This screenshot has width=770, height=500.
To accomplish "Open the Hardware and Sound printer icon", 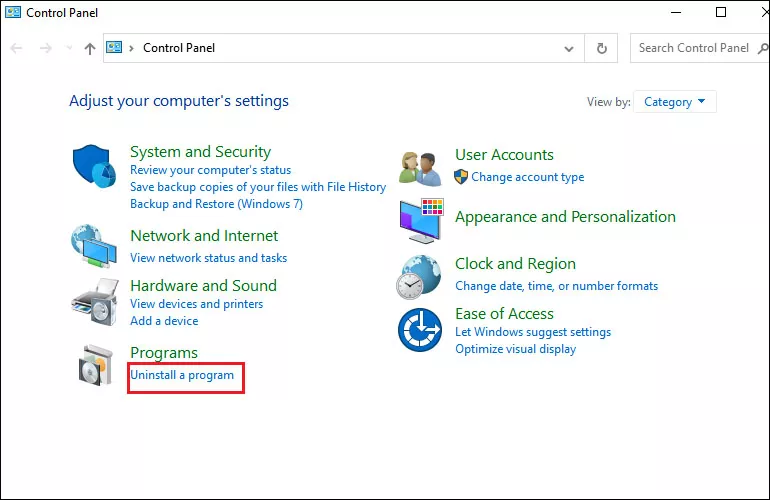I will pos(95,302).
